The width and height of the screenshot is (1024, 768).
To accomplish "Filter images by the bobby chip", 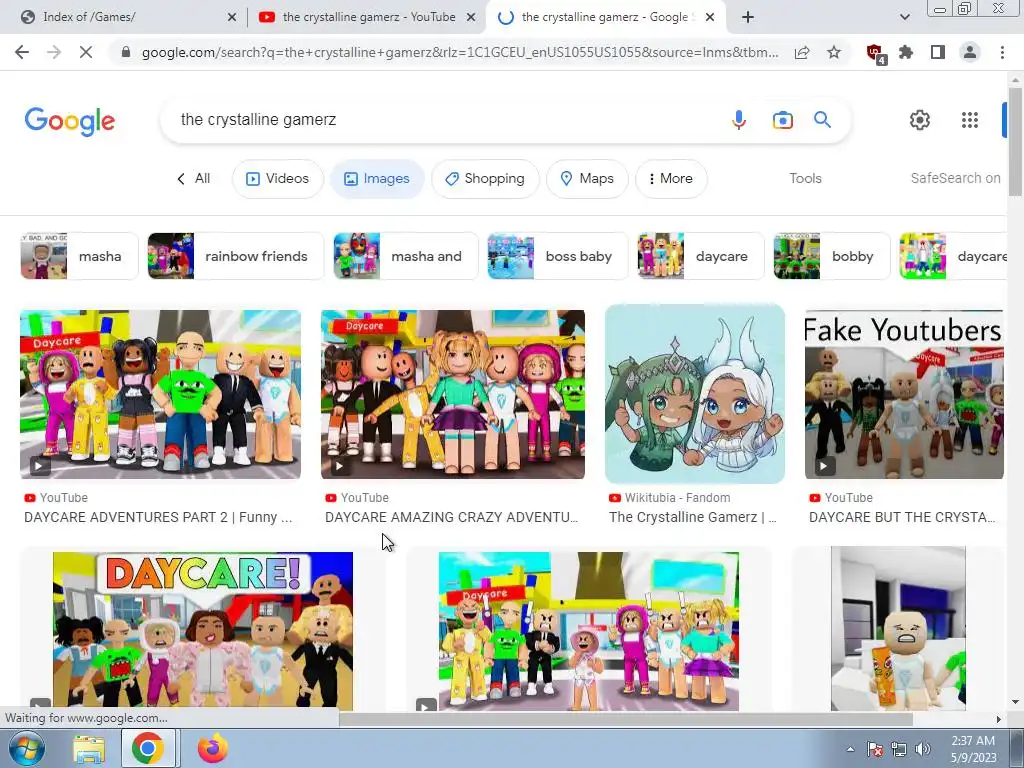I will coord(832,256).
